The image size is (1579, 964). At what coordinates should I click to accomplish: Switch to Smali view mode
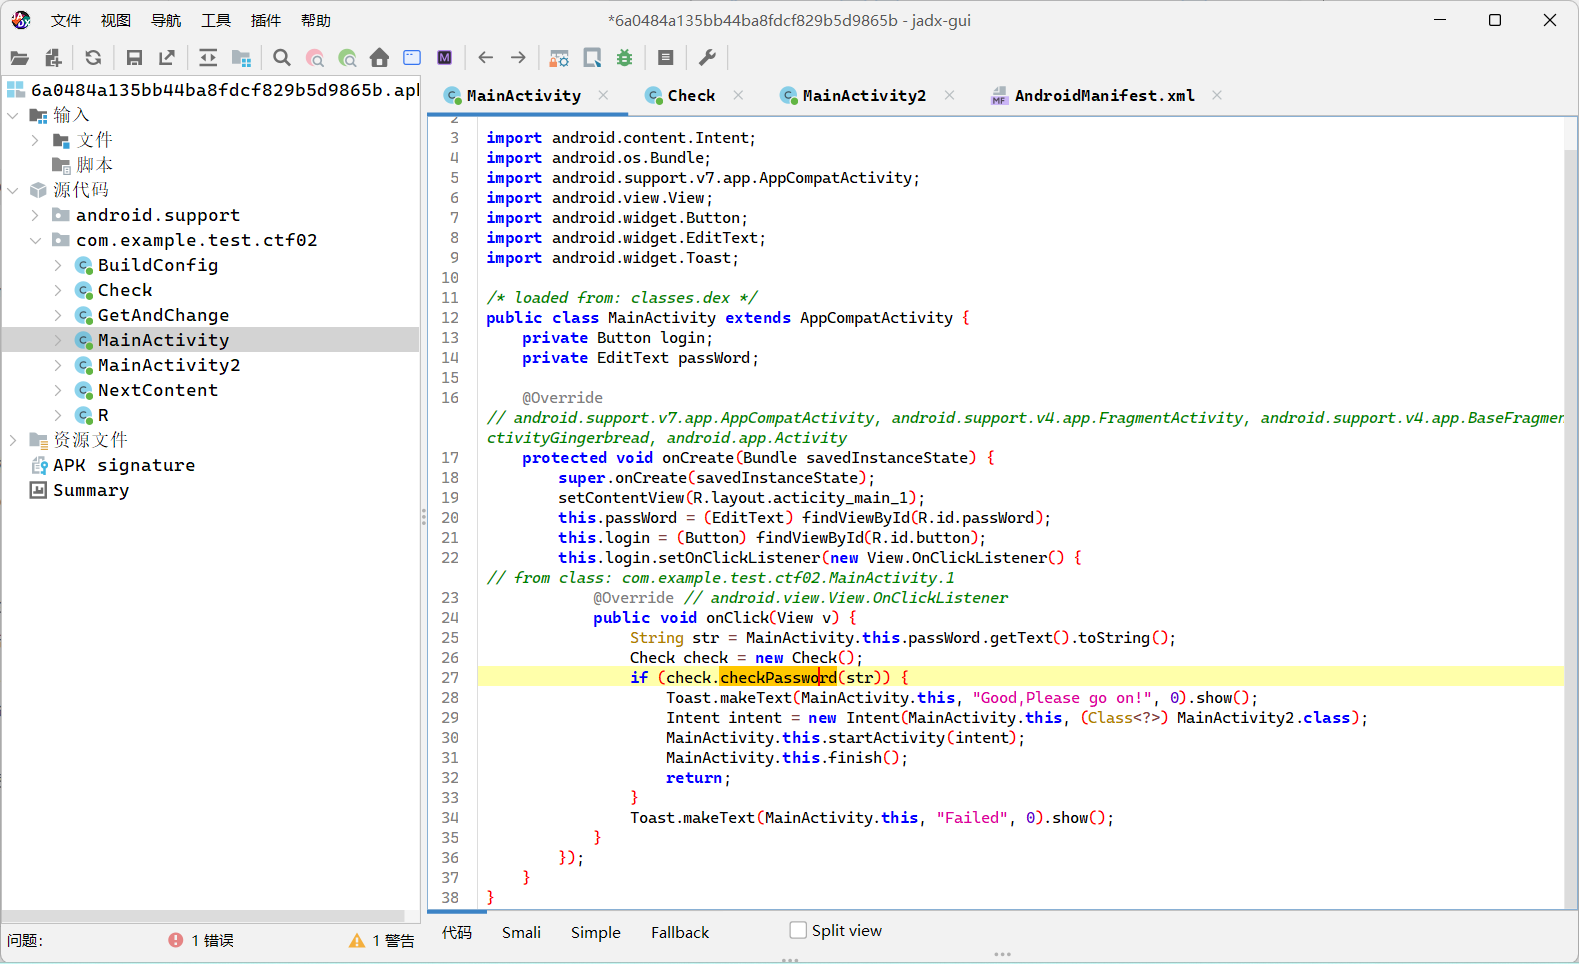[x=521, y=932]
